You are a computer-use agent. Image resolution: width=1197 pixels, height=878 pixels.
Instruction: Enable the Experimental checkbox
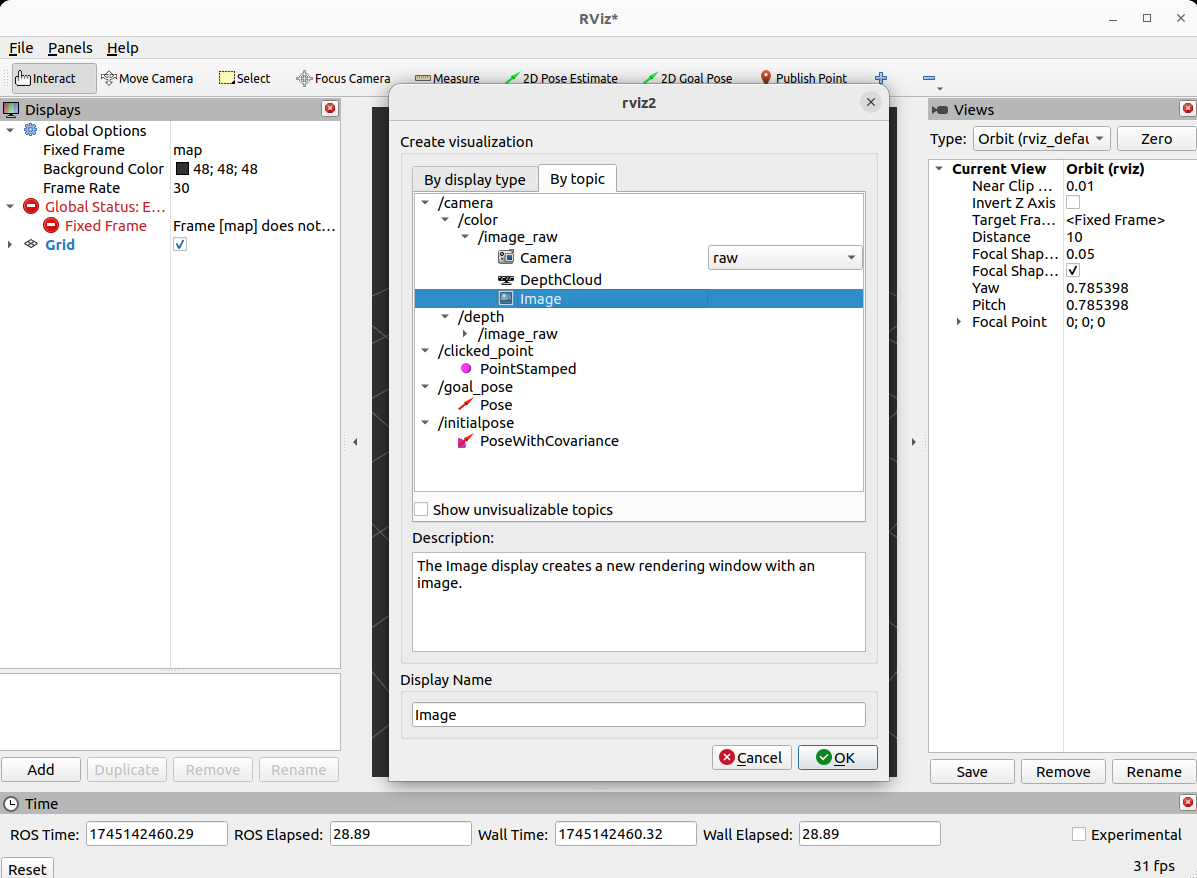pos(1079,834)
